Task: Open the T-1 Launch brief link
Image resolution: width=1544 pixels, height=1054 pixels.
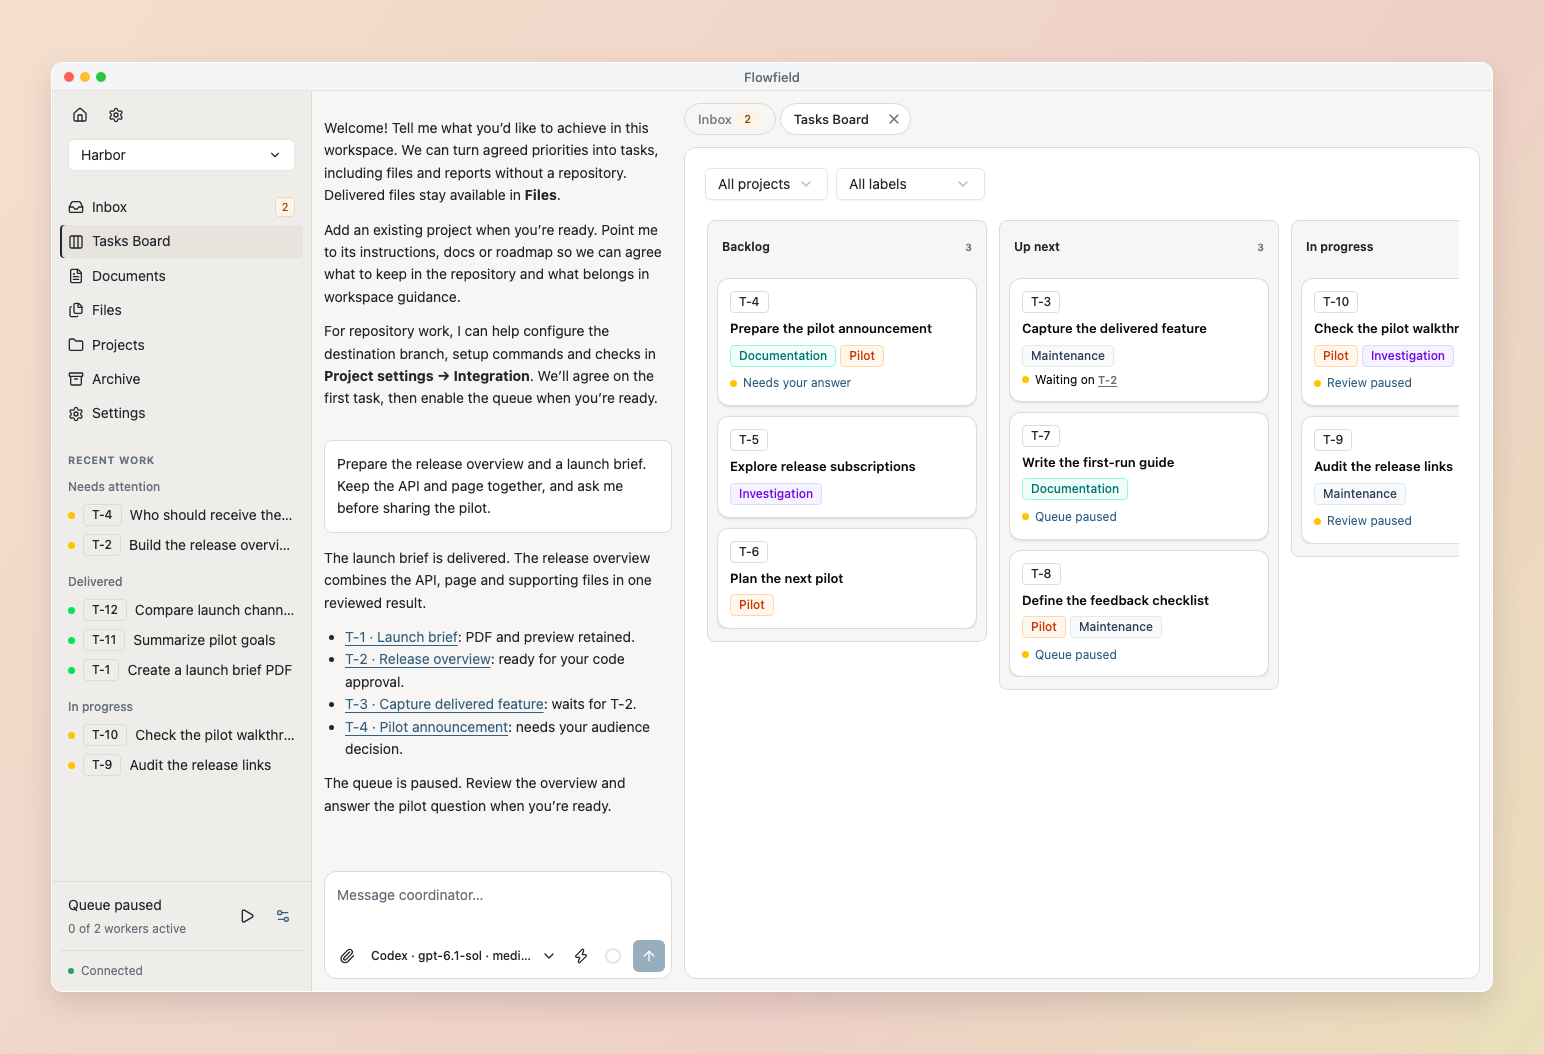Action: 401,637
